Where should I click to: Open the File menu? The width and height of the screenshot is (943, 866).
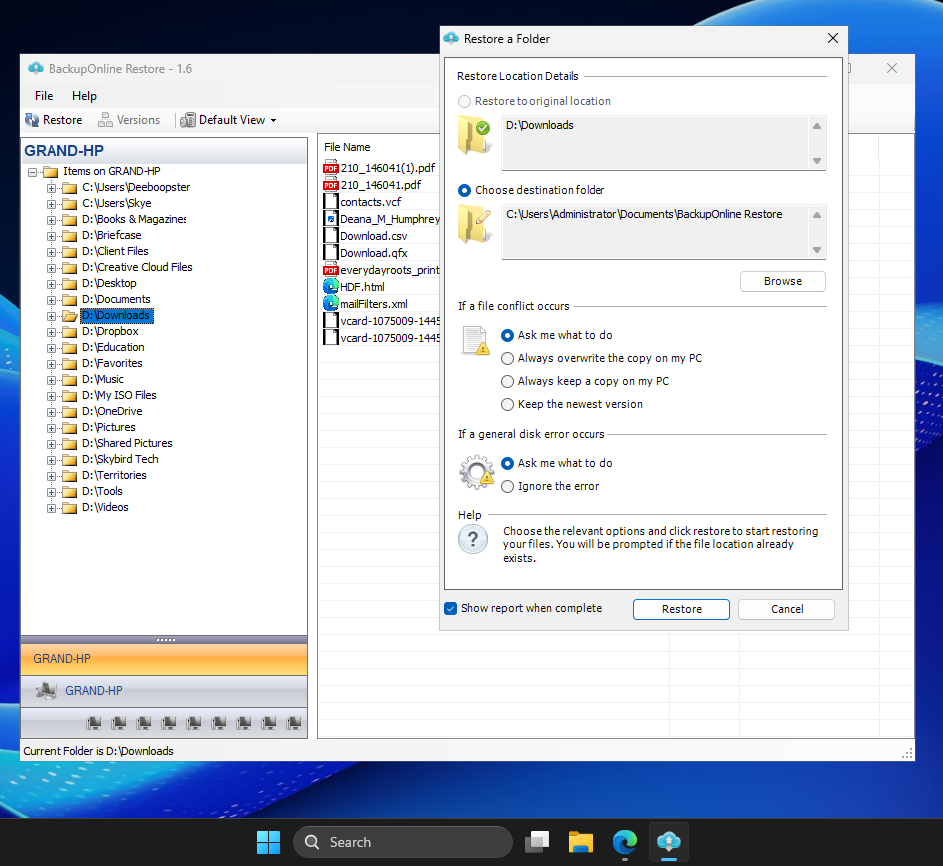(x=44, y=96)
